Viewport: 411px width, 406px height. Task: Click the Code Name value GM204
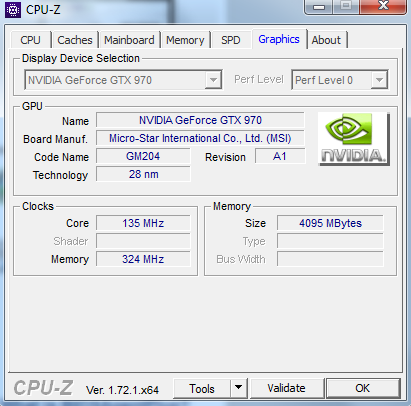click(143, 156)
